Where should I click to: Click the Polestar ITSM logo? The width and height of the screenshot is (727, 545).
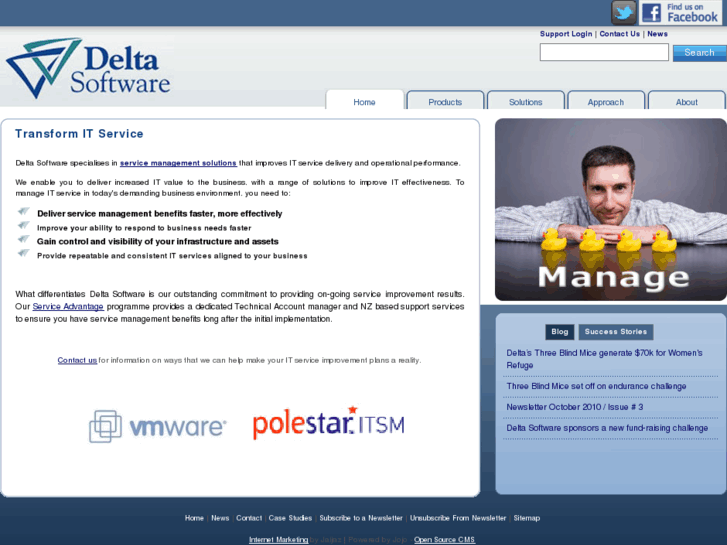point(328,423)
